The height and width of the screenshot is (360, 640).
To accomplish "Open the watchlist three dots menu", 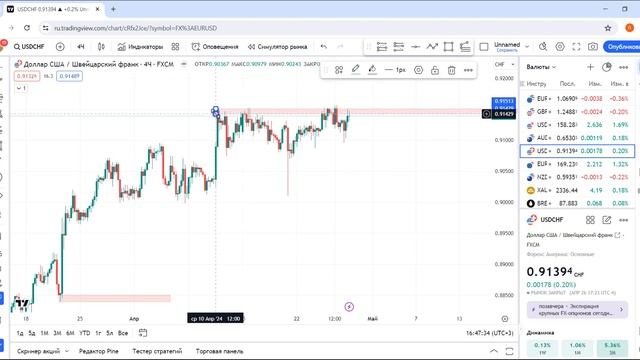I will (x=624, y=67).
